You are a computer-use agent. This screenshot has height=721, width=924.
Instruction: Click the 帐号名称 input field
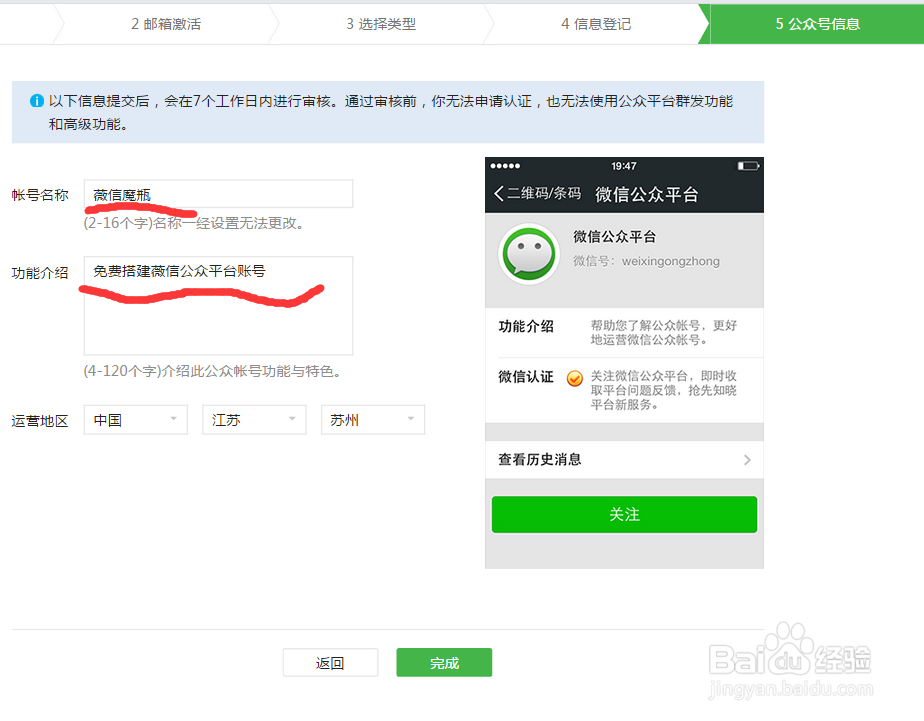(218, 194)
